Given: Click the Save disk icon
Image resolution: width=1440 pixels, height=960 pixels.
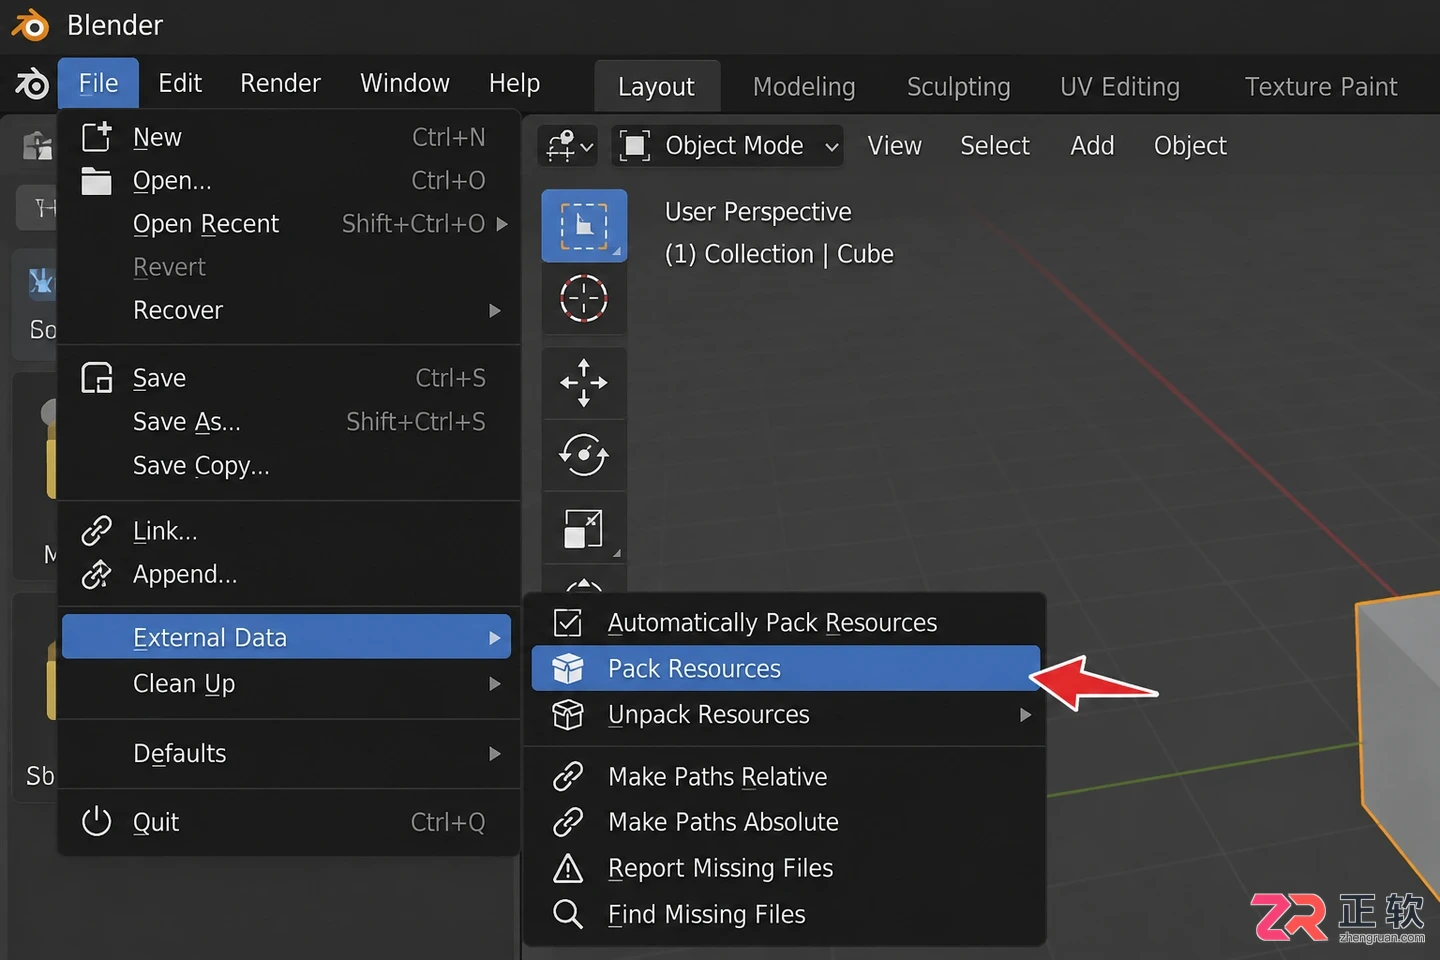Looking at the screenshot, I should point(96,378).
